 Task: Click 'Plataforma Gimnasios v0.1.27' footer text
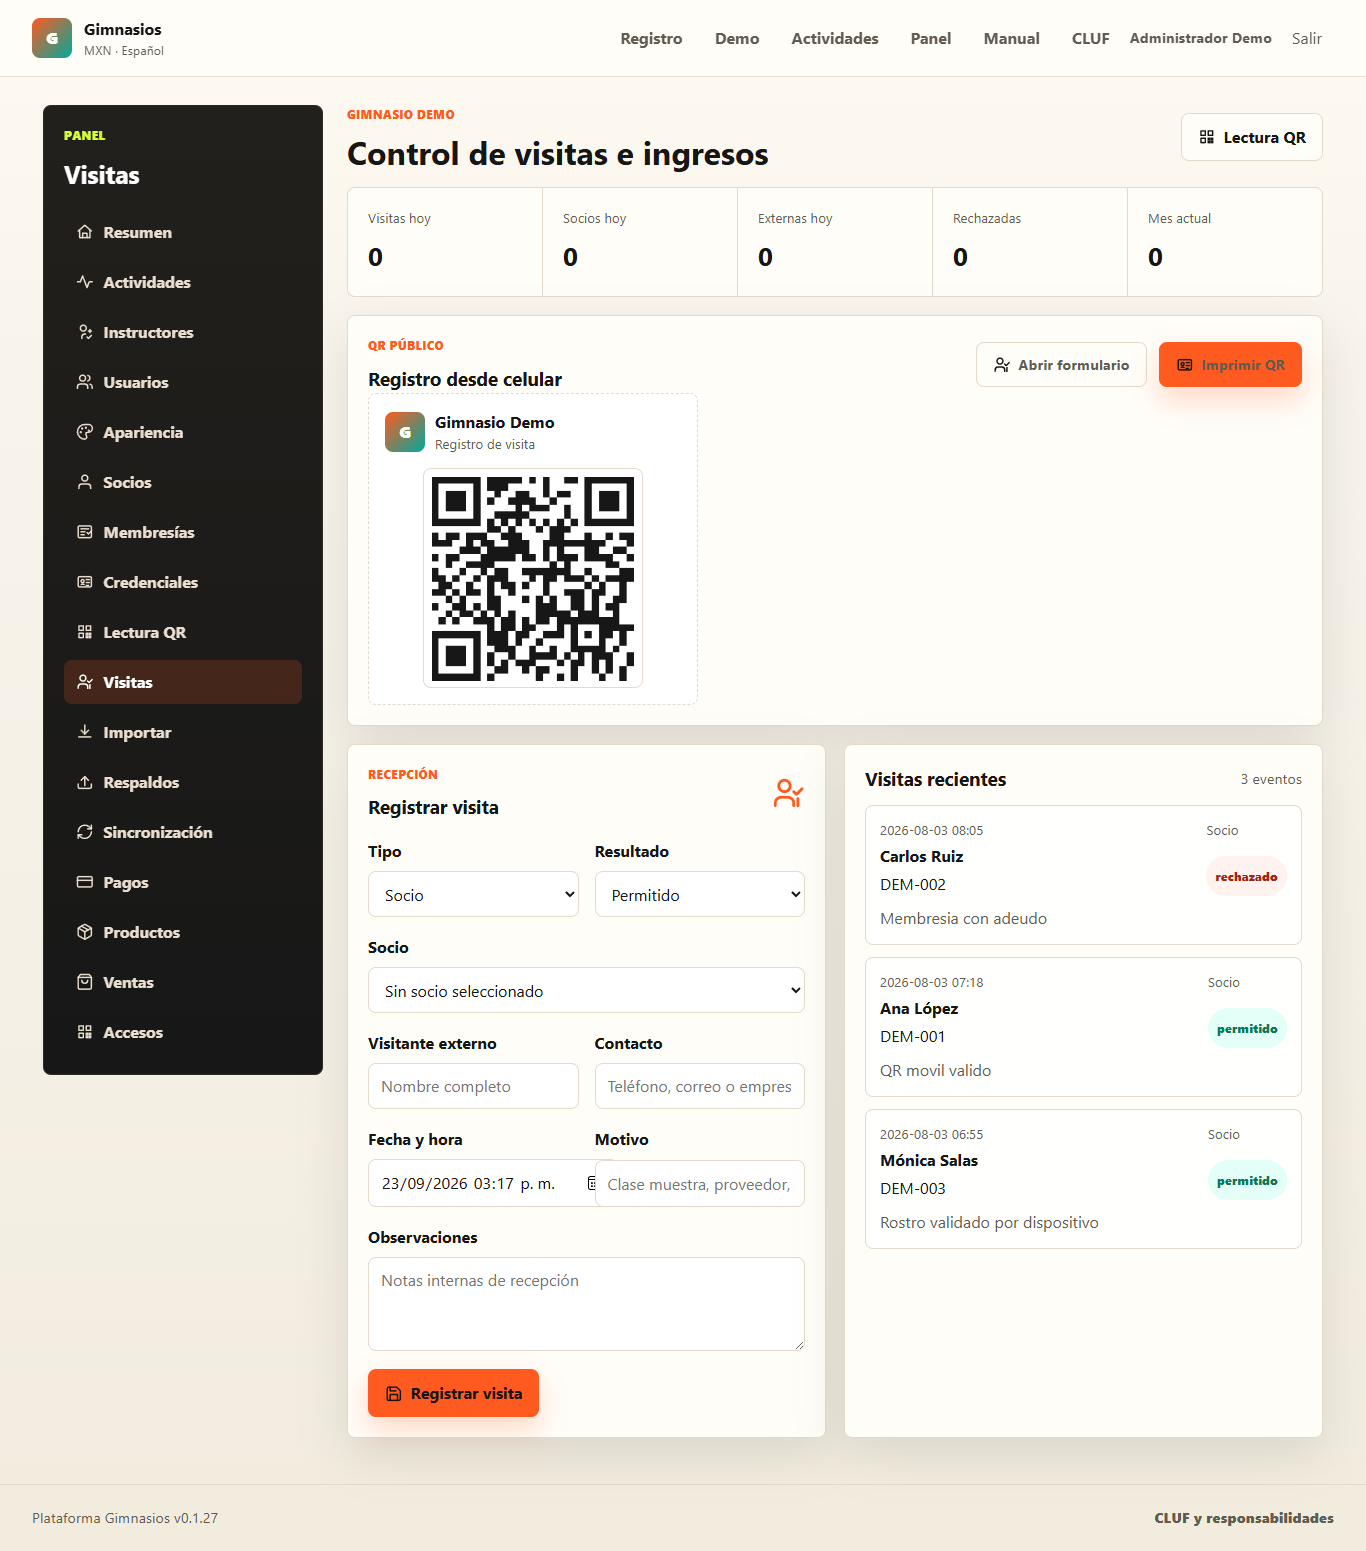[x=125, y=1518]
